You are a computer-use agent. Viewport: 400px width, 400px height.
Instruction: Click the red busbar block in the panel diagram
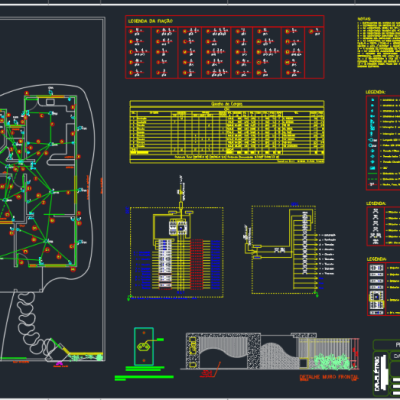[x=196, y=264]
